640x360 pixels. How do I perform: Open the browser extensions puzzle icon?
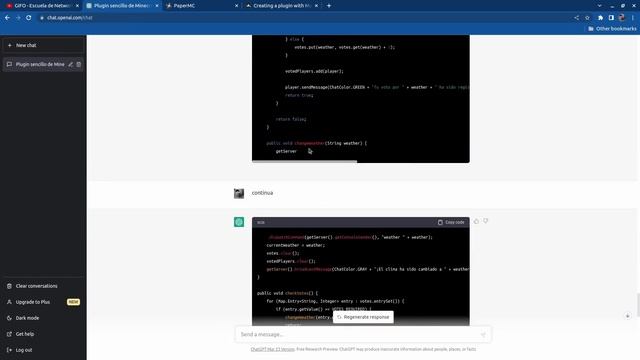(600, 18)
